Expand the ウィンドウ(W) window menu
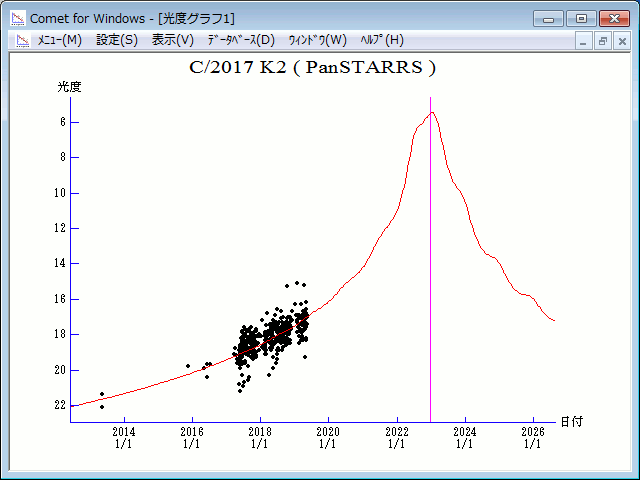The width and height of the screenshot is (640, 480). [317, 40]
